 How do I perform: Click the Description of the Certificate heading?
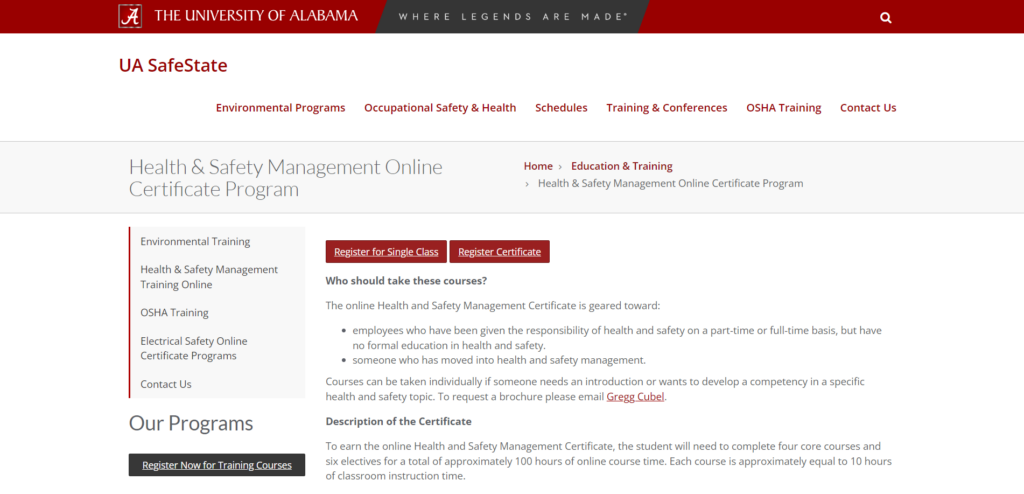pos(398,421)
